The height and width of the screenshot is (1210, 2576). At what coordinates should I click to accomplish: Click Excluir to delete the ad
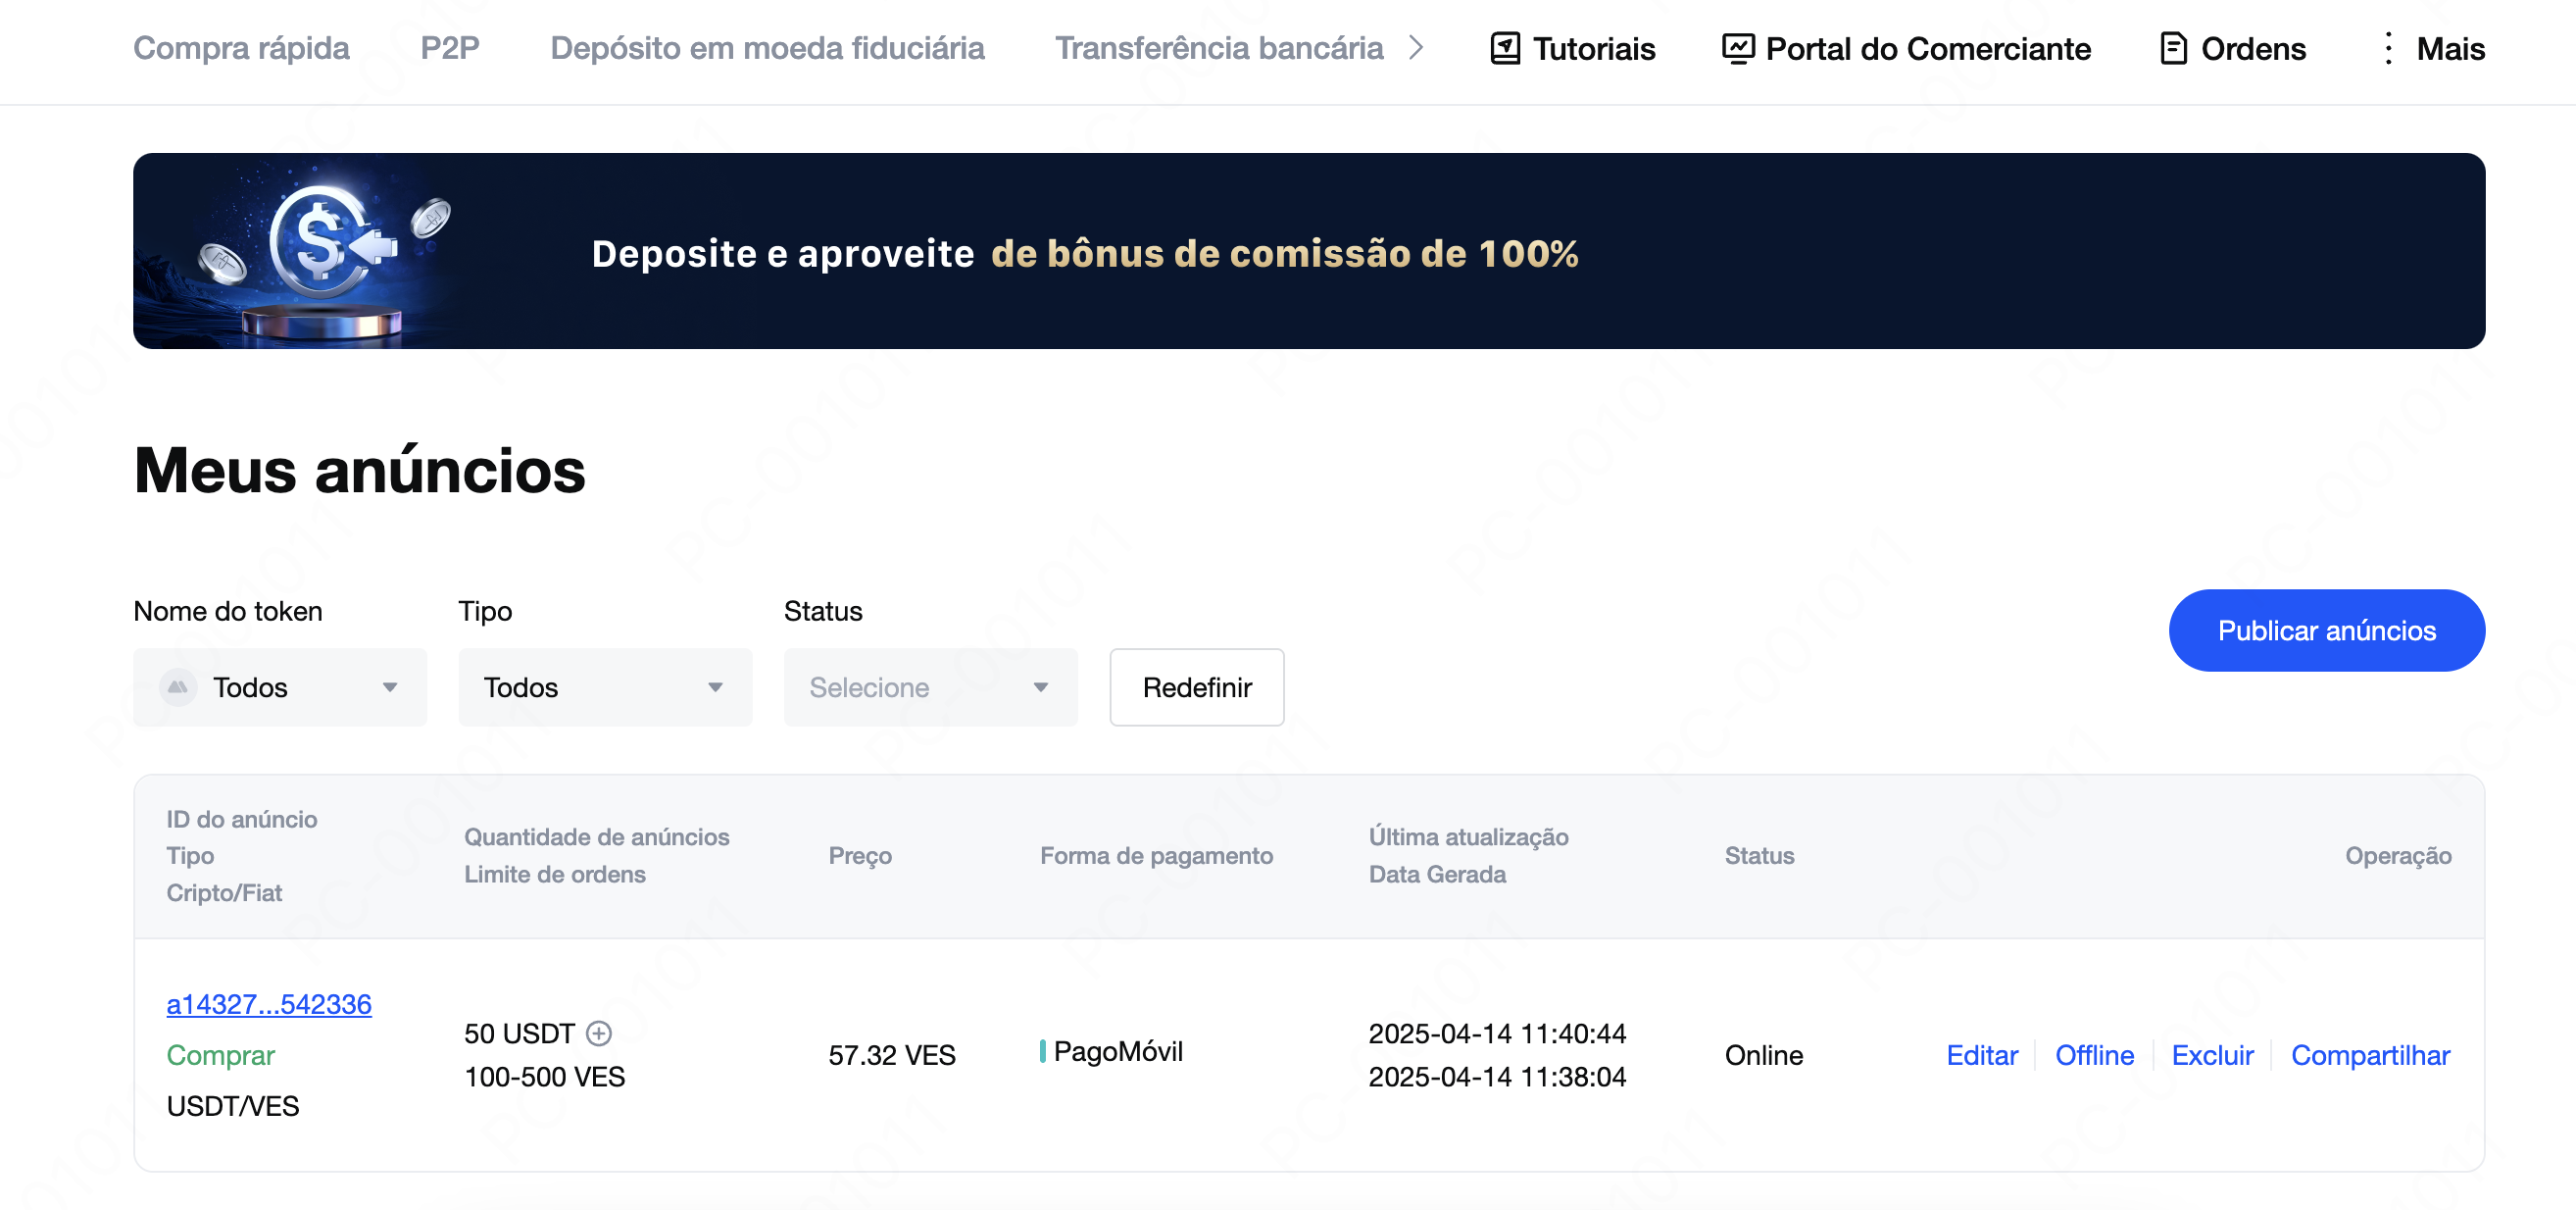click(2212, 1055)
